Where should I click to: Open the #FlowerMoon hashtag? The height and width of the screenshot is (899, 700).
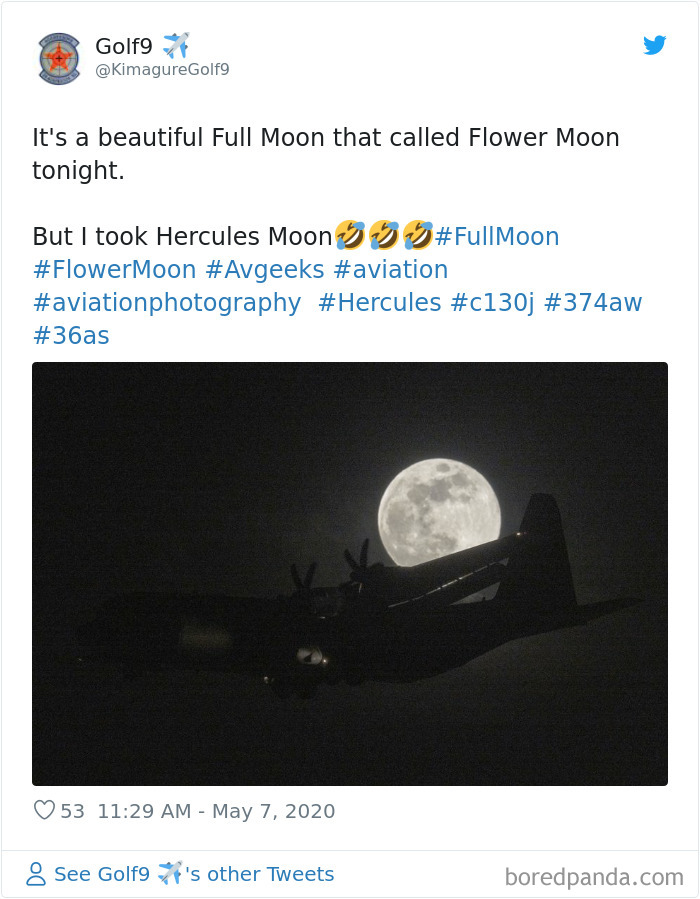[x=115, y=269]
